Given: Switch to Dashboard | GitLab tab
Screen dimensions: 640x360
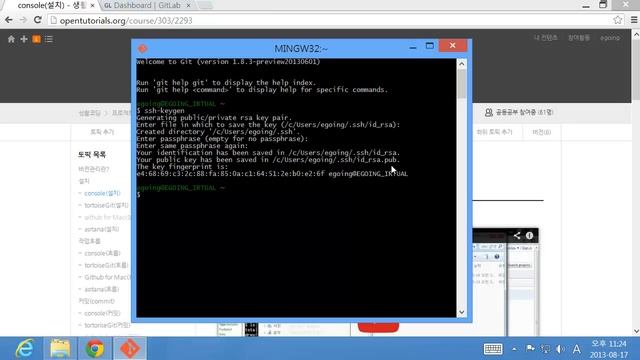Looking at the screenshot, I should click(x=142, y=5).
